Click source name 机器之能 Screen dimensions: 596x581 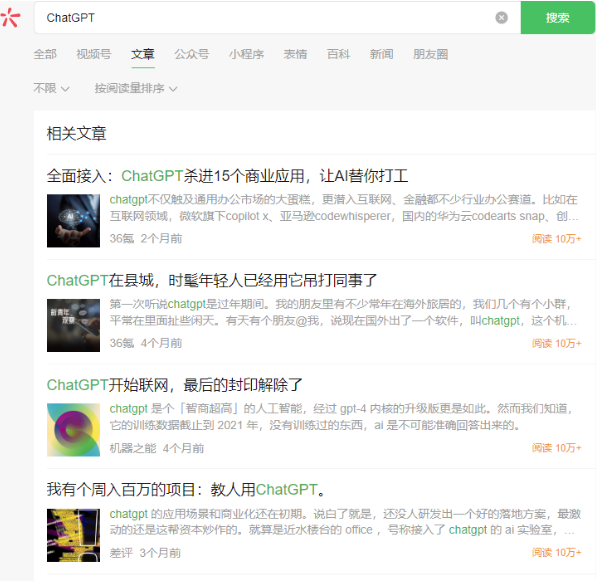pyautogui.click(x=133, y=448)
